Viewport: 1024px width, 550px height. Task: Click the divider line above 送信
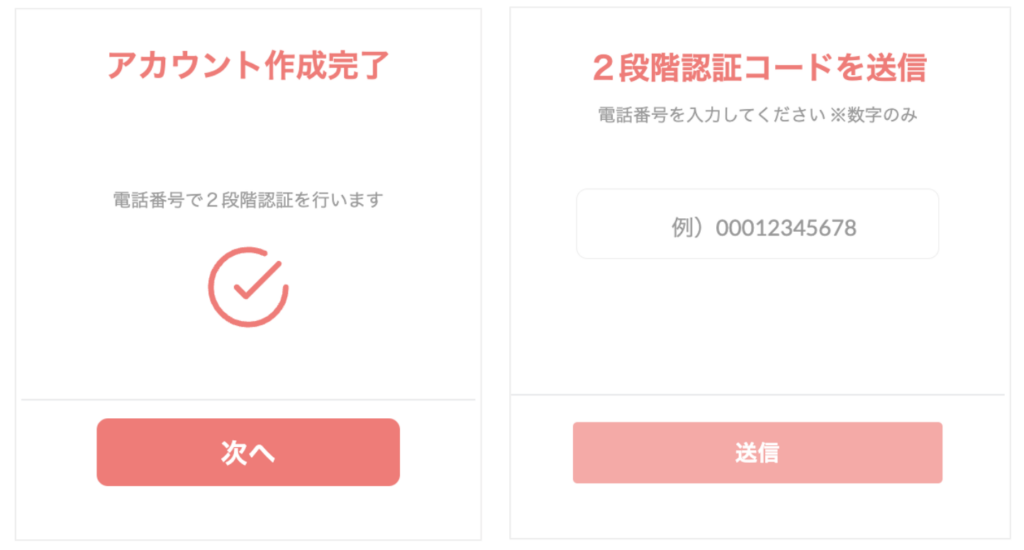pos(758,395)
